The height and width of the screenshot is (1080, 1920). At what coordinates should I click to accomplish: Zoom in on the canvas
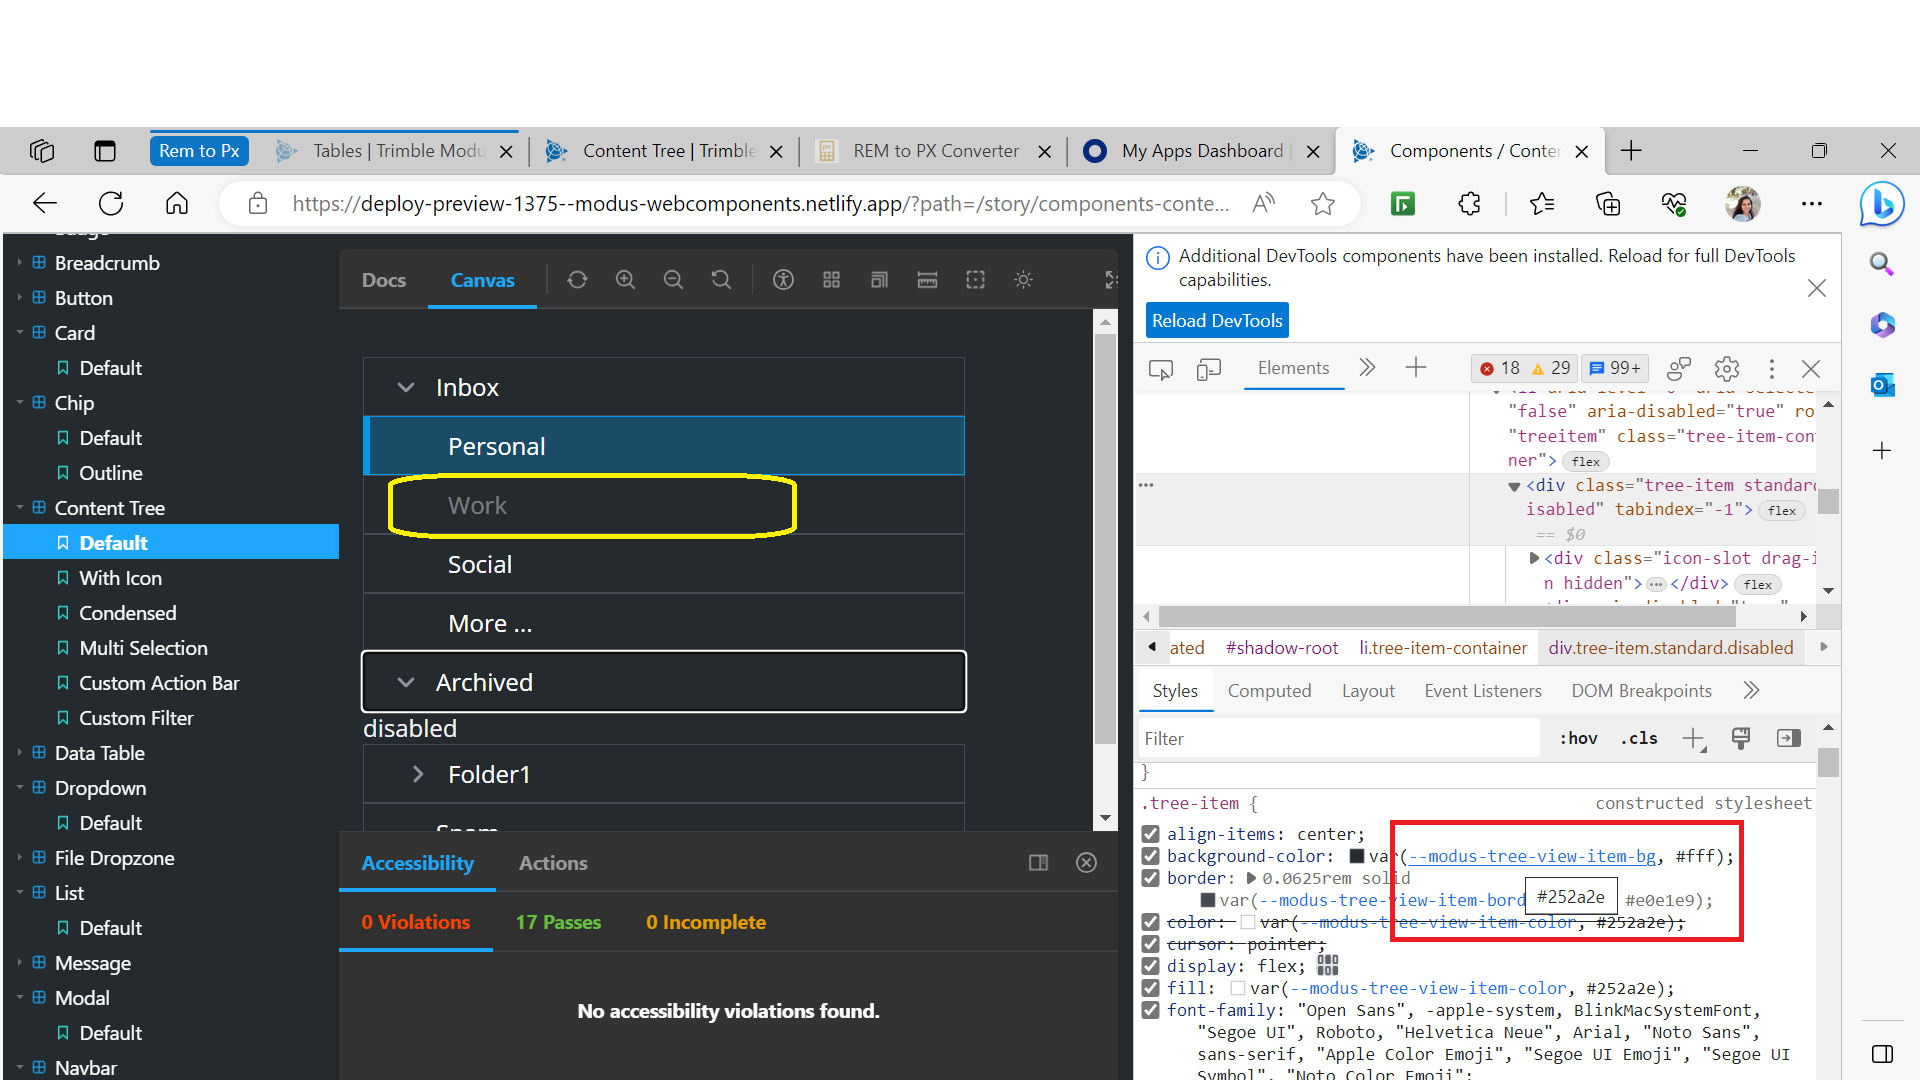625,280
